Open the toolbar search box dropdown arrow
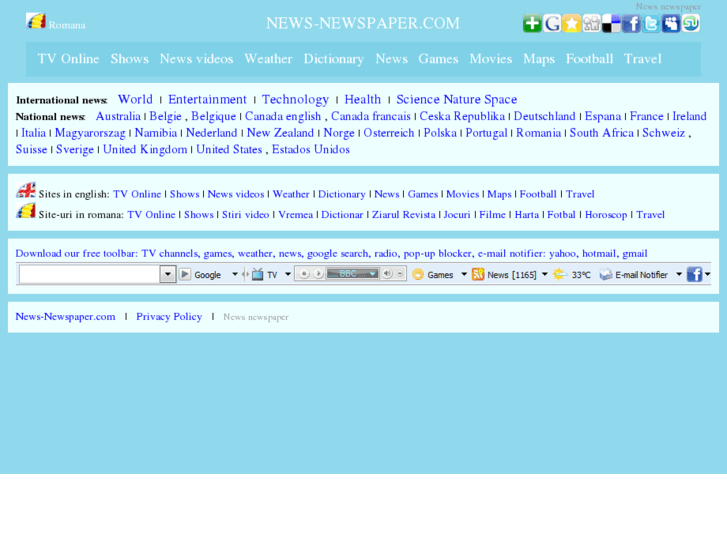 pyautogui.click(x=168, y=274)
